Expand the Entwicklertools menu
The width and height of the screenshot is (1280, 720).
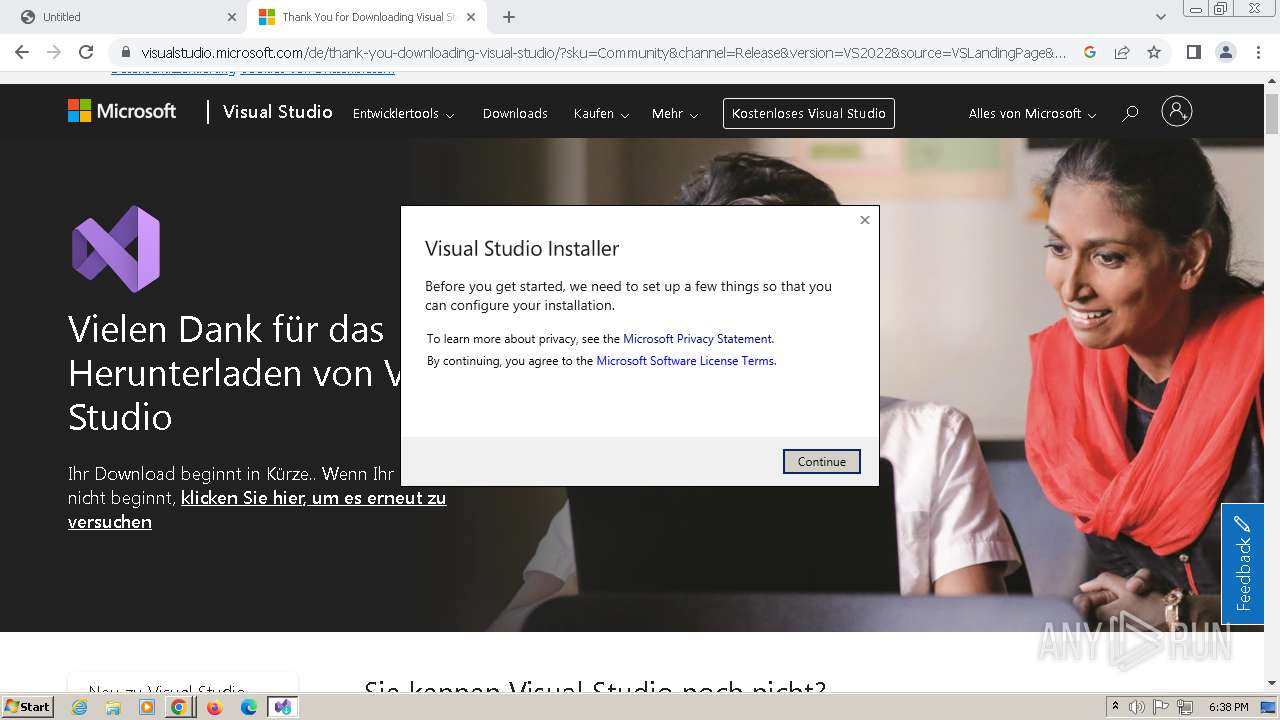[x=403, y=114]
